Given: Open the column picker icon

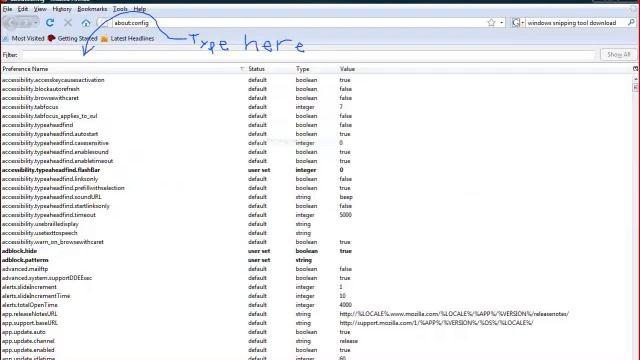Looking at the screenshot, I should tap(636, 69).
